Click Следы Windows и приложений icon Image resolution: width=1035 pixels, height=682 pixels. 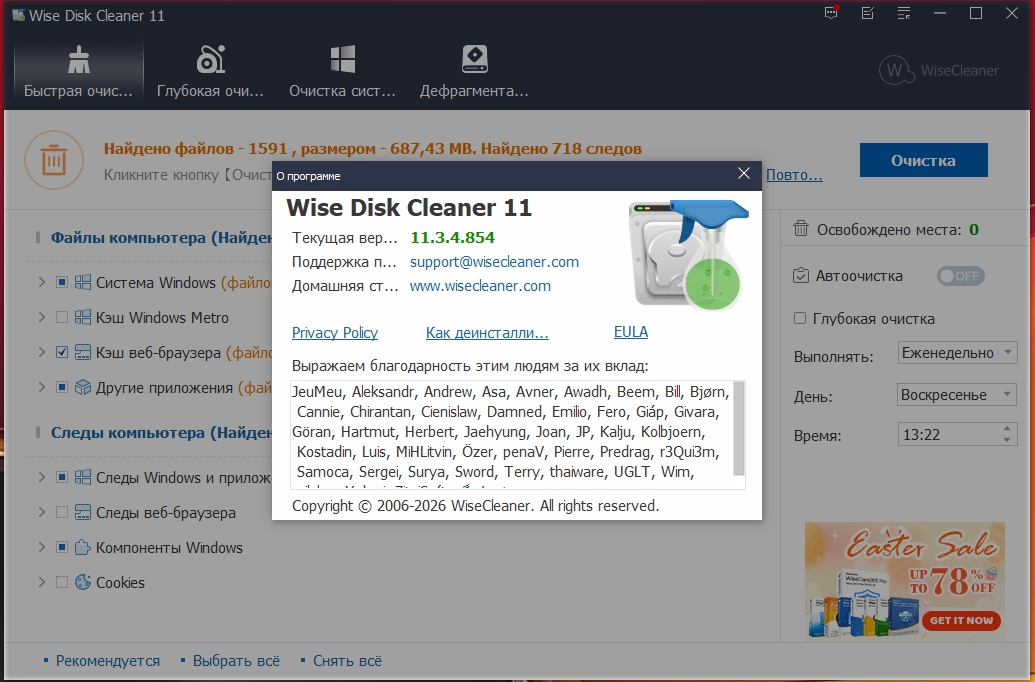tap(83, 477)
